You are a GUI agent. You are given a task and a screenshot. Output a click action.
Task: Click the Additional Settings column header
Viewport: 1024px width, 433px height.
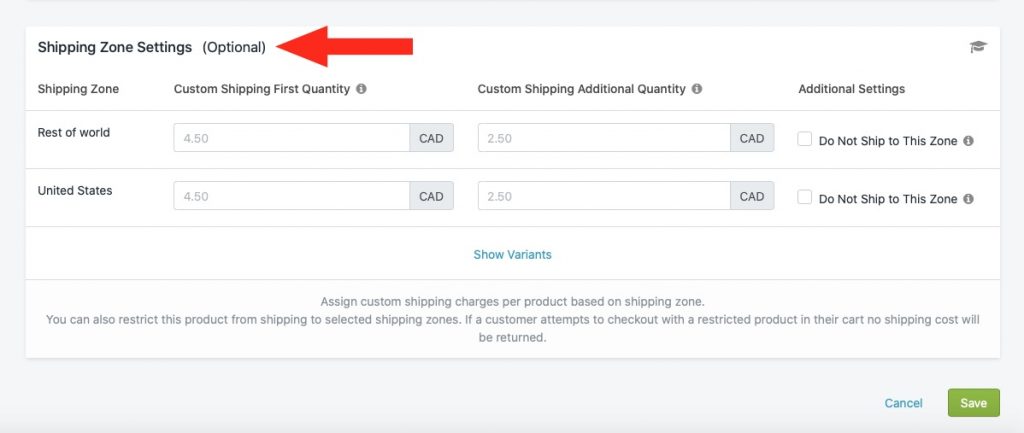point(852,89)
